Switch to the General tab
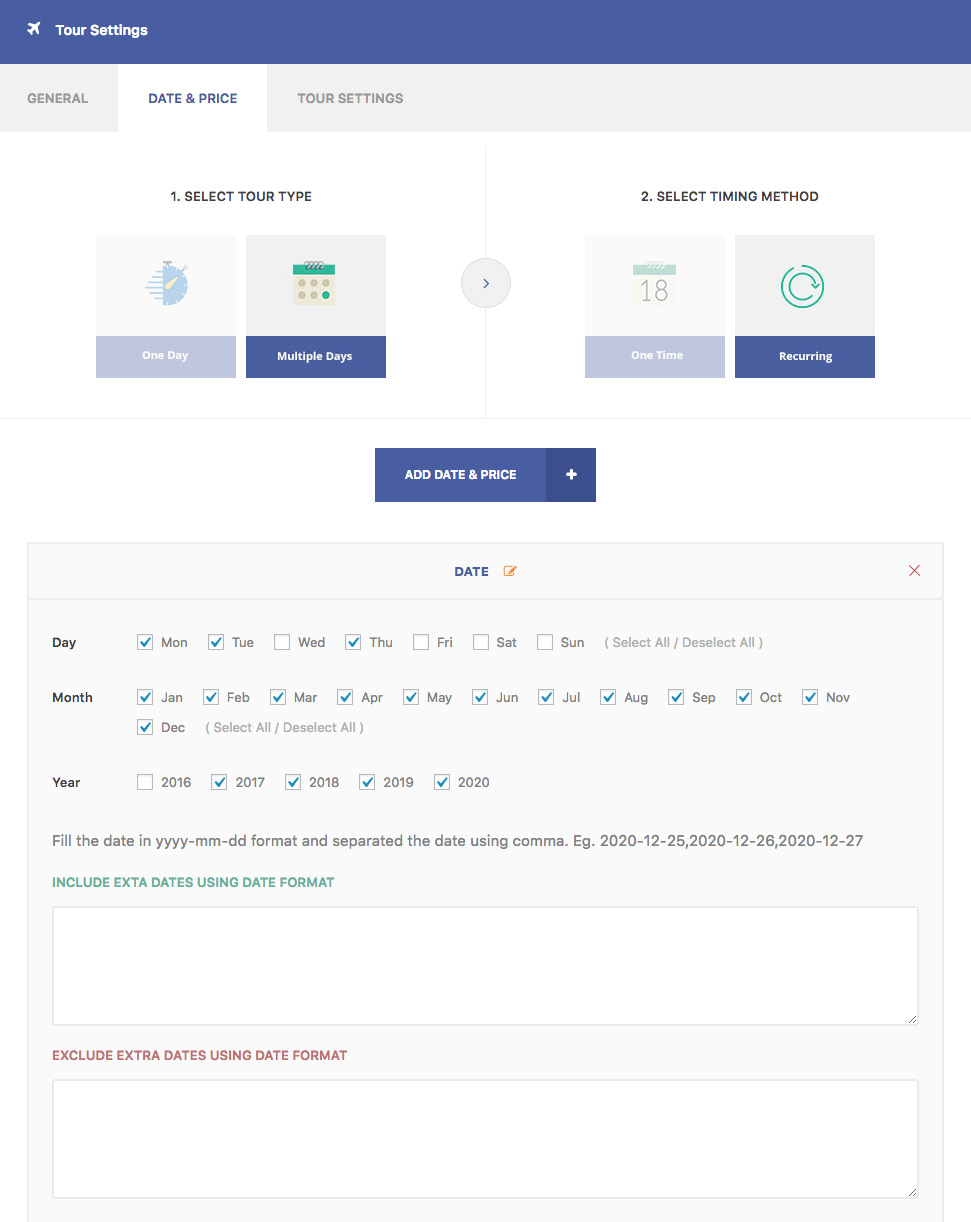The image size is (971, 1222). pyautogui.click(x=58, y=98)
